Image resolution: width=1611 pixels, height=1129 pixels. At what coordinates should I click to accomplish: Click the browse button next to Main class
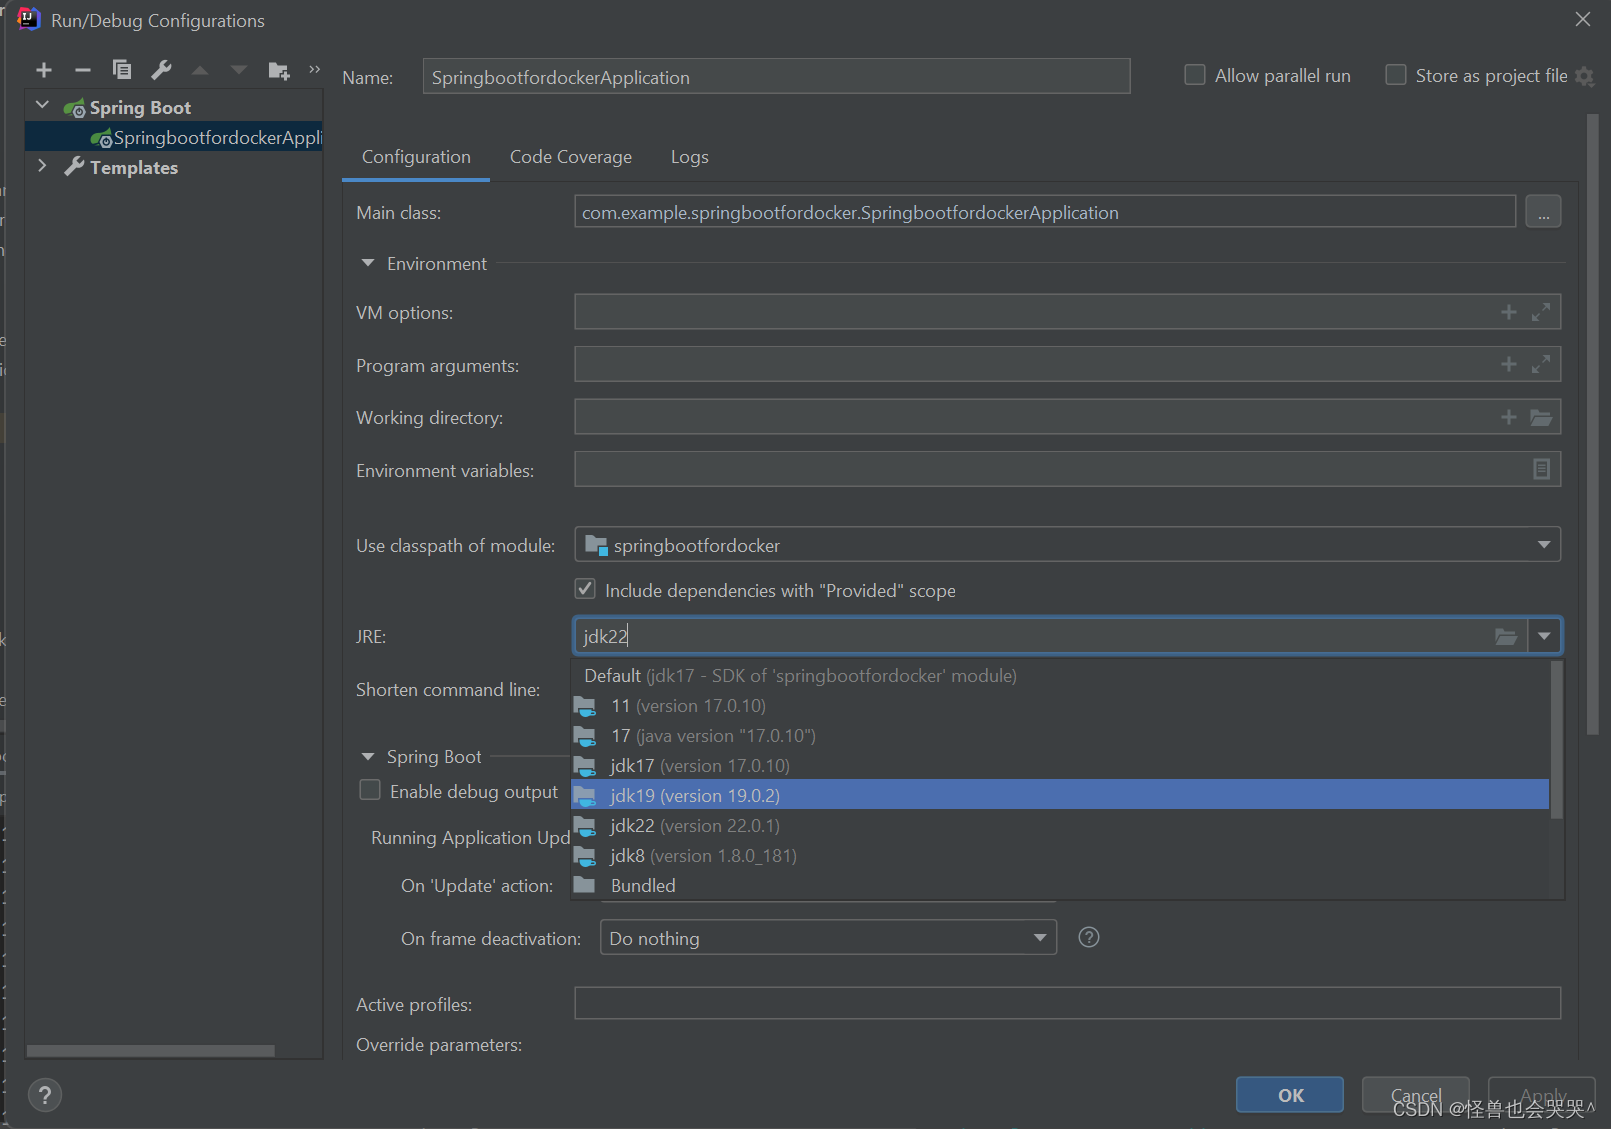click(x=1543, y=212)
